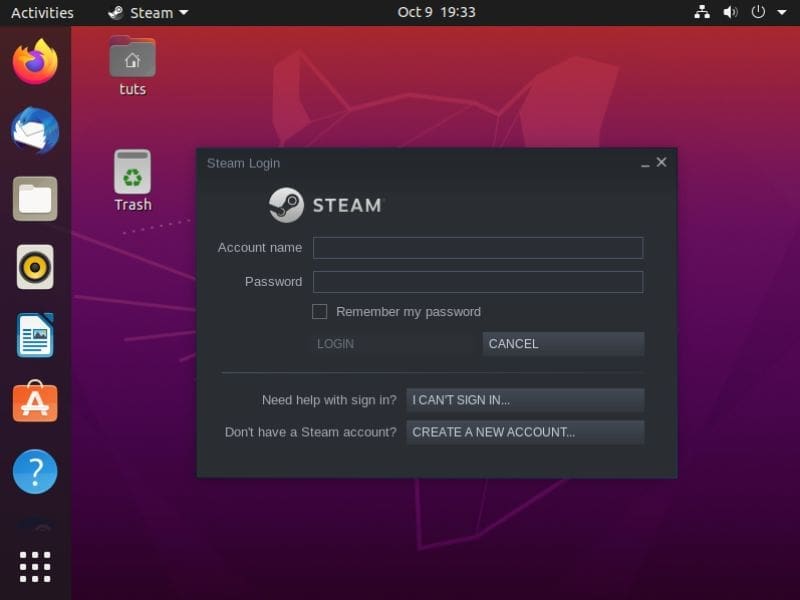Open Ubuntu Software store icon
Screen dimensions: 800x600
click(x=35, y=402)
